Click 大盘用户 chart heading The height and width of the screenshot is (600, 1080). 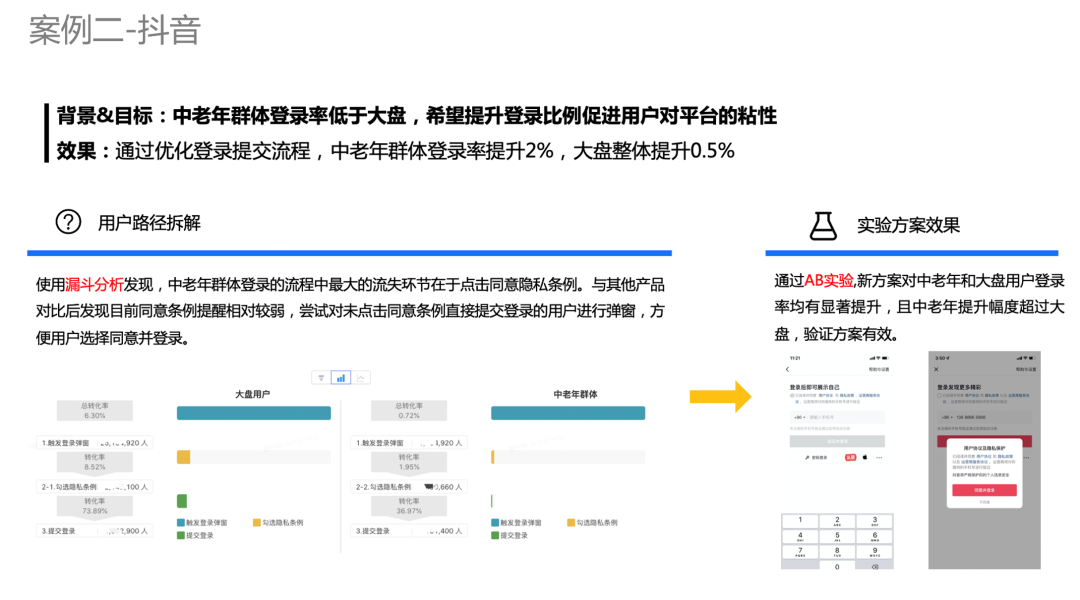click(253, 394)
